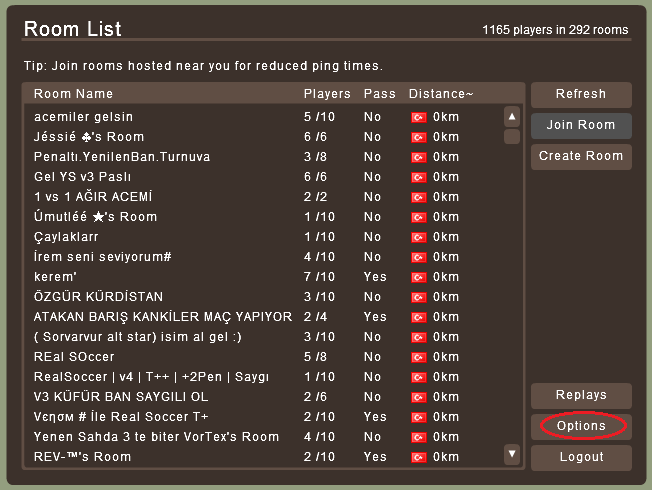Open the Replays section
The width and height of the screenshot is (652, 490).
(581, 395)
